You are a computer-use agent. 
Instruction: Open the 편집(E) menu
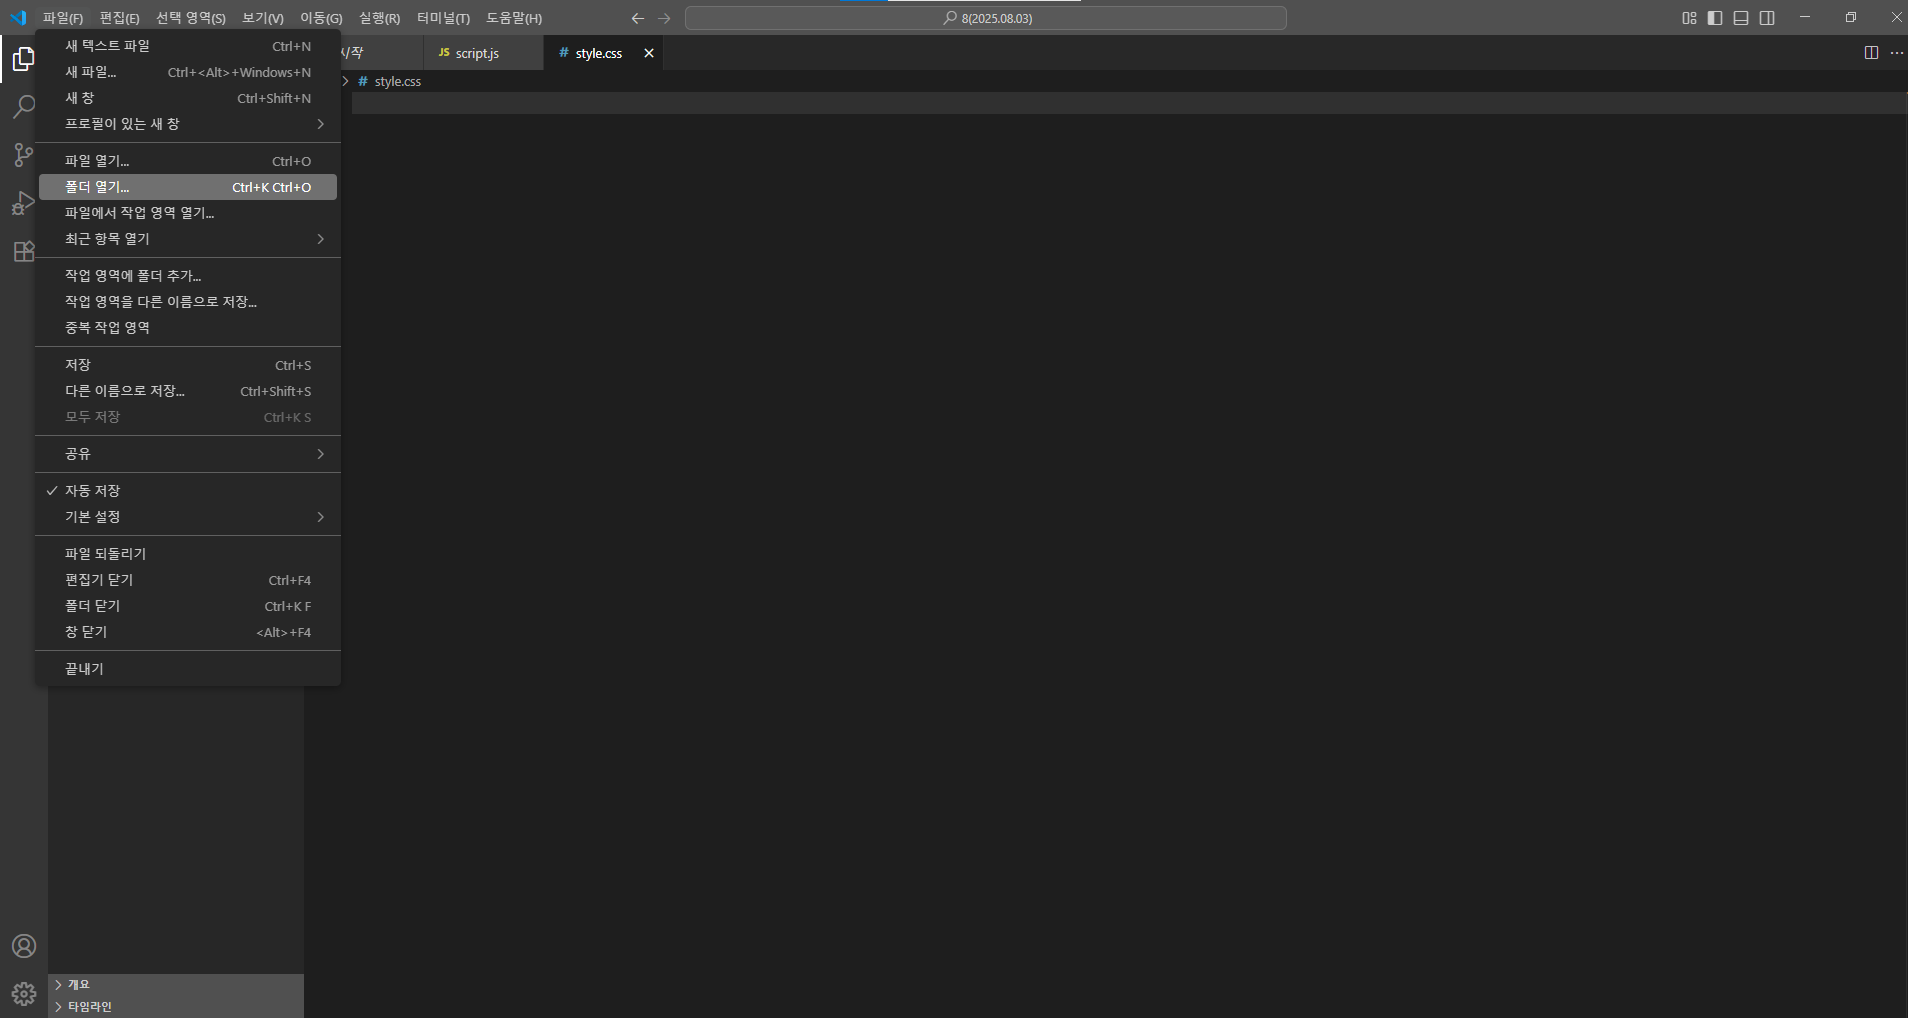coord(119,18)
